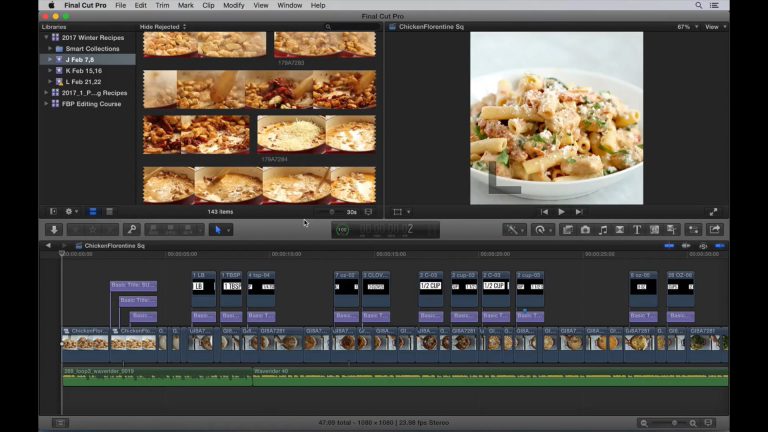Show the photos browser camera icon
The height and width of the screenshot is (432, 768).
click(585, 230)
